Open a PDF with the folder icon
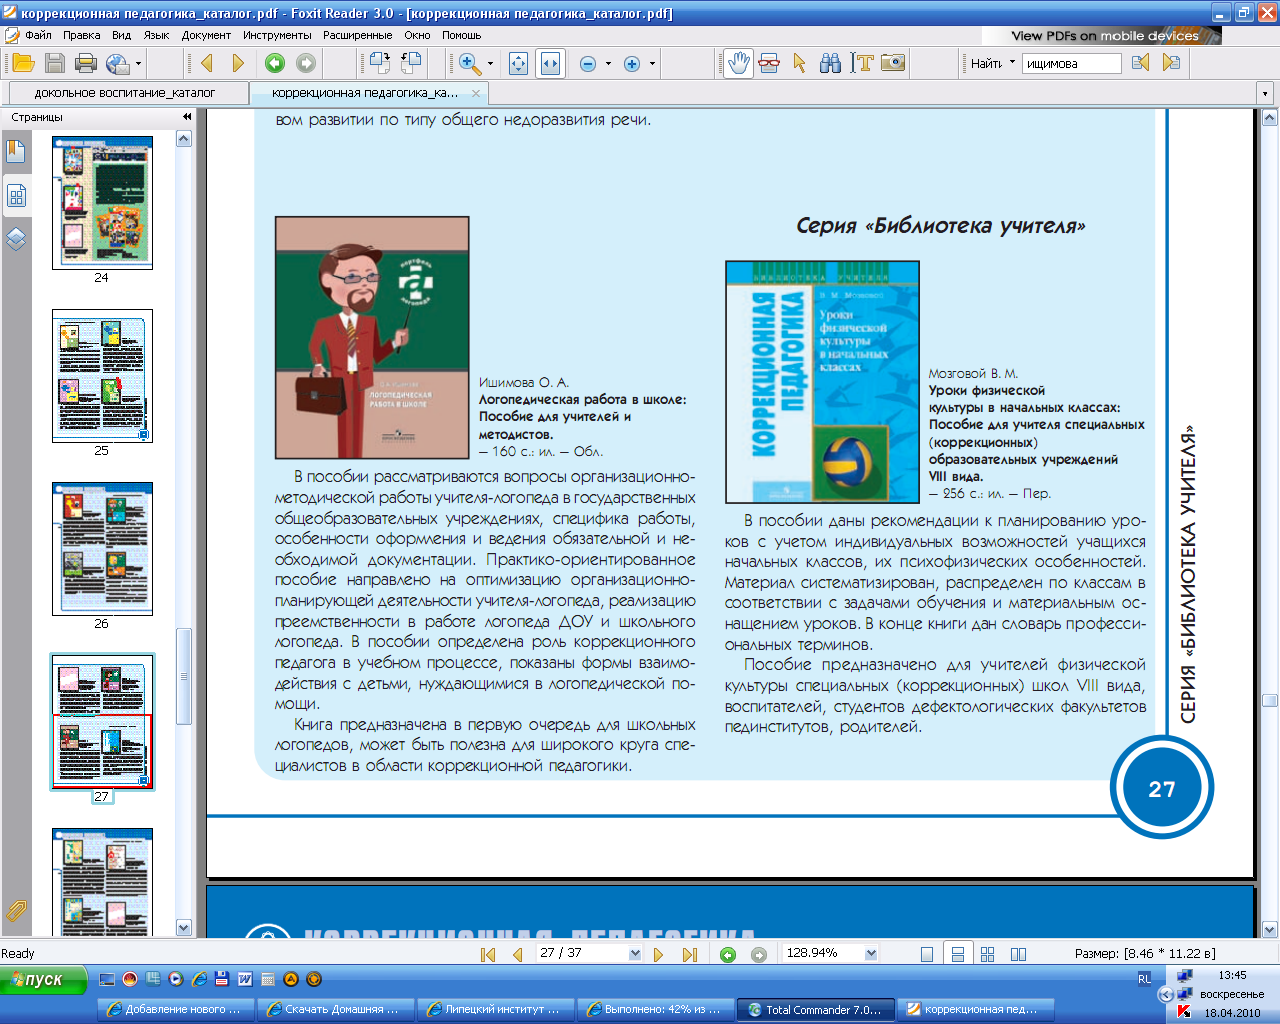Viewport: 1280px width, 1024px height. (23, 63)
